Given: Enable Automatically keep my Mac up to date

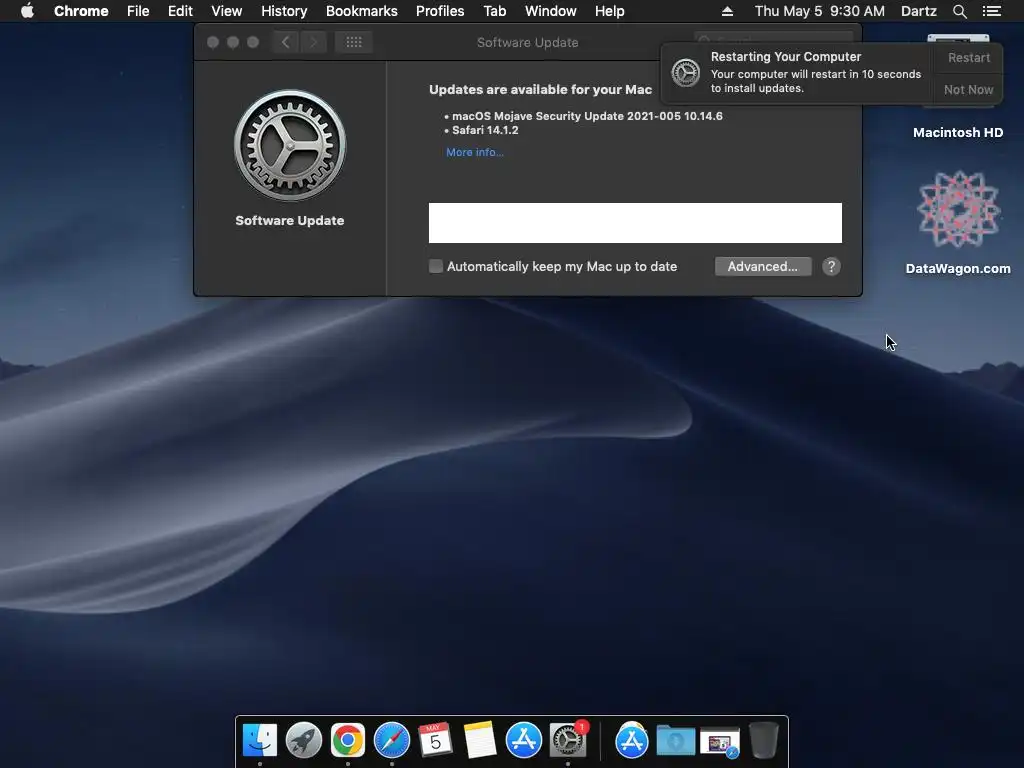Looking at the screenshot, I should pos(436,266).
